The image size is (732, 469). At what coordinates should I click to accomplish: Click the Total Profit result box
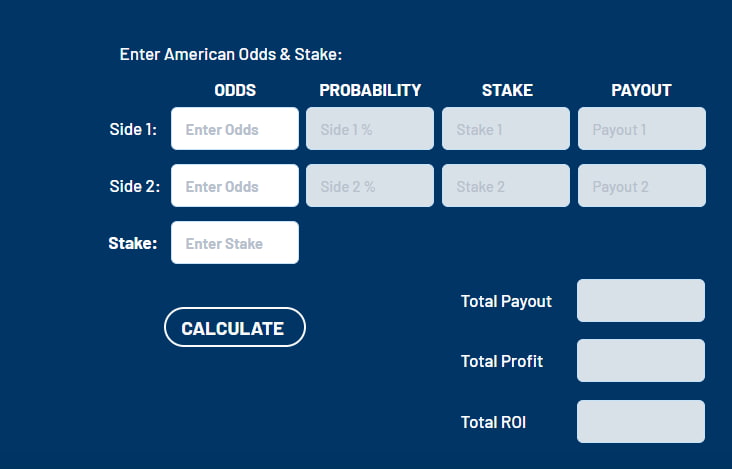pyautogui.click(x=641, y=361)
